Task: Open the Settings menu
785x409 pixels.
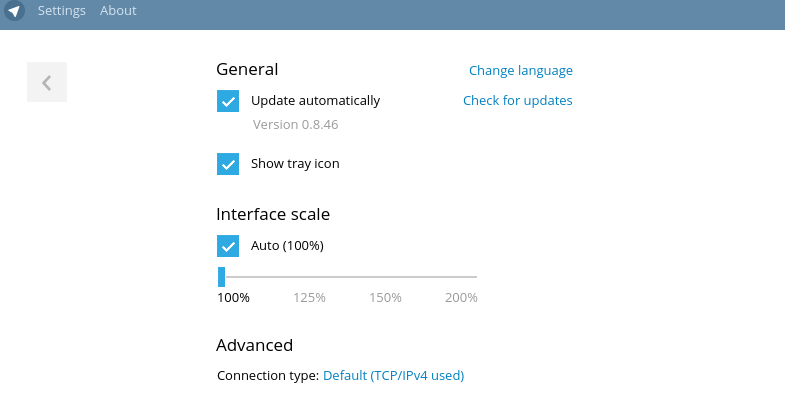Action: (61, 11)
